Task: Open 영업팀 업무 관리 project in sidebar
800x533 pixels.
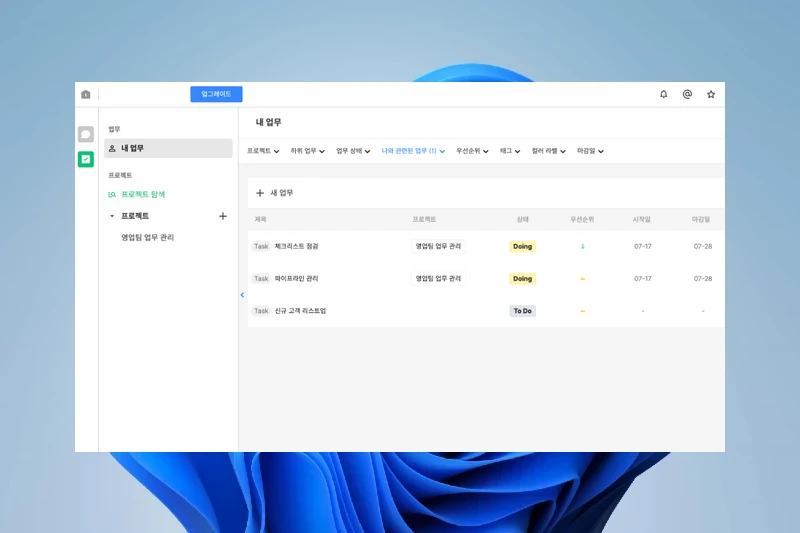Action: click(x=148, y=238)
